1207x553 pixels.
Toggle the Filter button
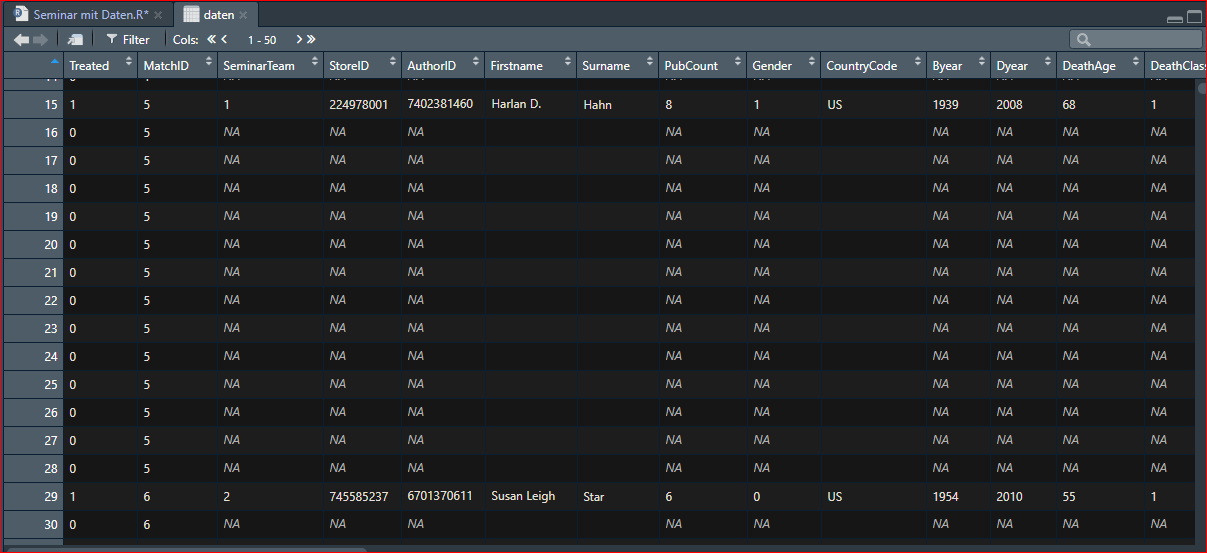tap(127, 40)
